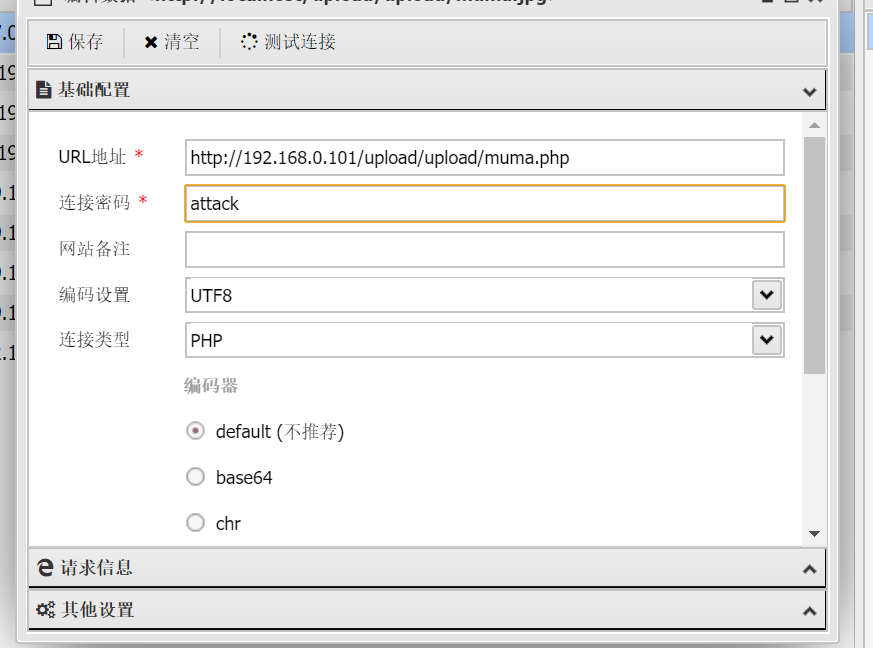The width and height of the screenshot is (873, 648).
Task: Click the empty 网站备注 text field
Action: point(484,249)
